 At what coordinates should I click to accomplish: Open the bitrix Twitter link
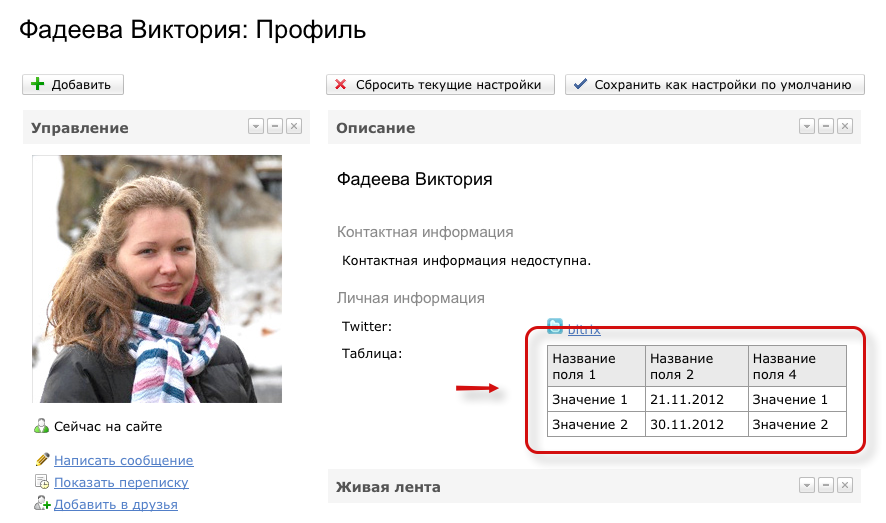click(x=584, y=328)
